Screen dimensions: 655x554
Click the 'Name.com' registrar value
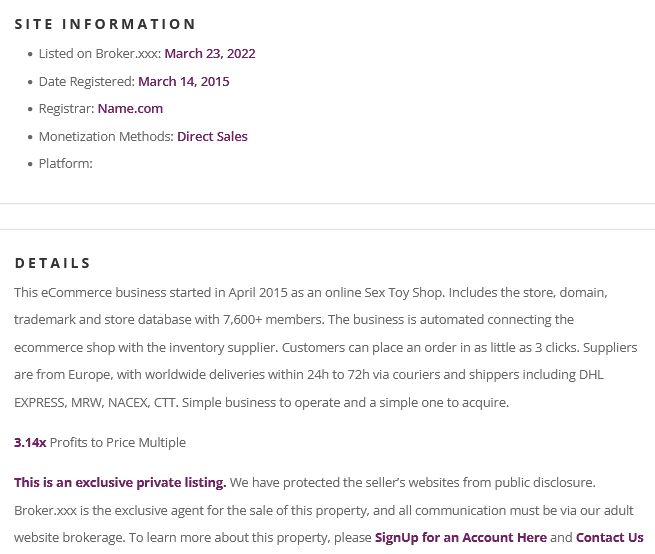(x=130, y=109)
